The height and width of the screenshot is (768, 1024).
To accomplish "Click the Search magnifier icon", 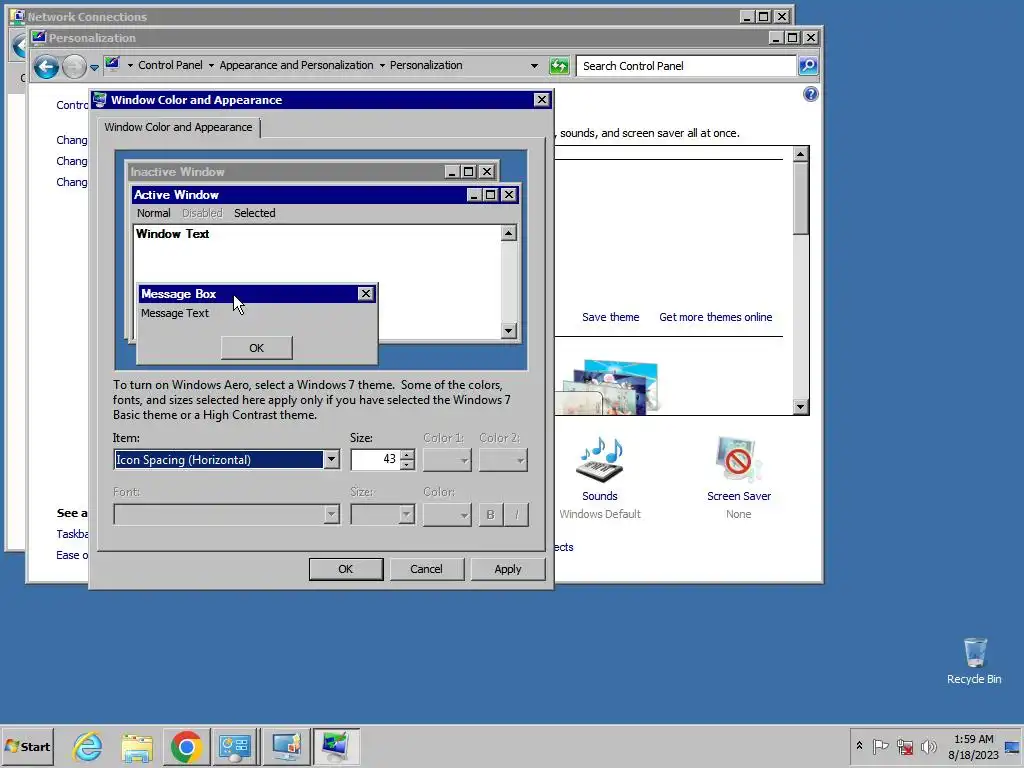I will coord(808,65).
